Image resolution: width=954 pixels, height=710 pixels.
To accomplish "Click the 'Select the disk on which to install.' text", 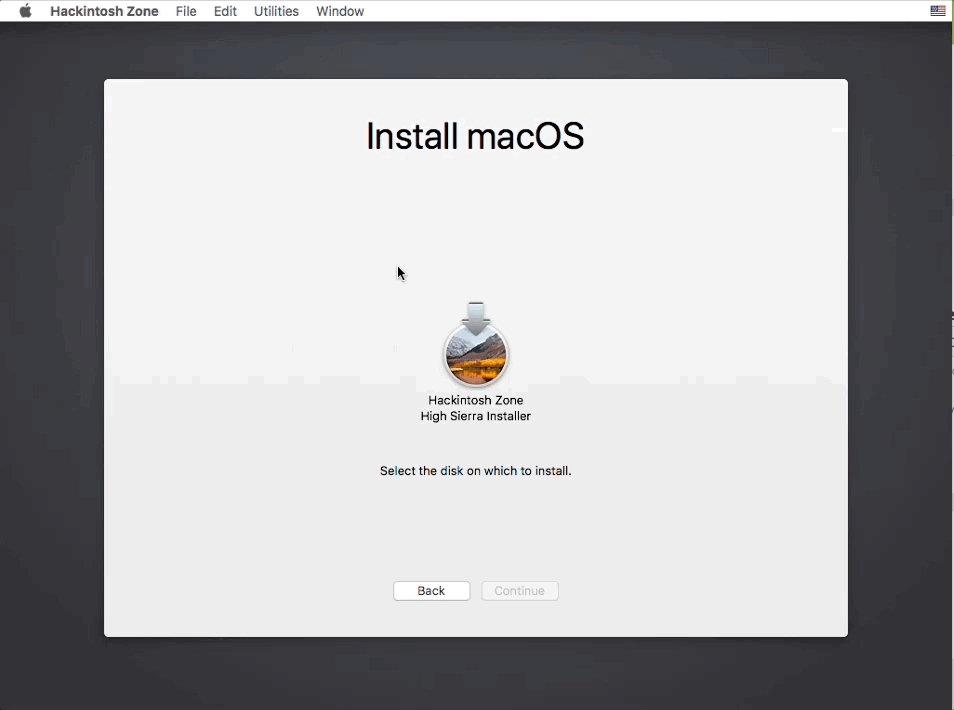I will pyautogui.click(x=476, y=471).
